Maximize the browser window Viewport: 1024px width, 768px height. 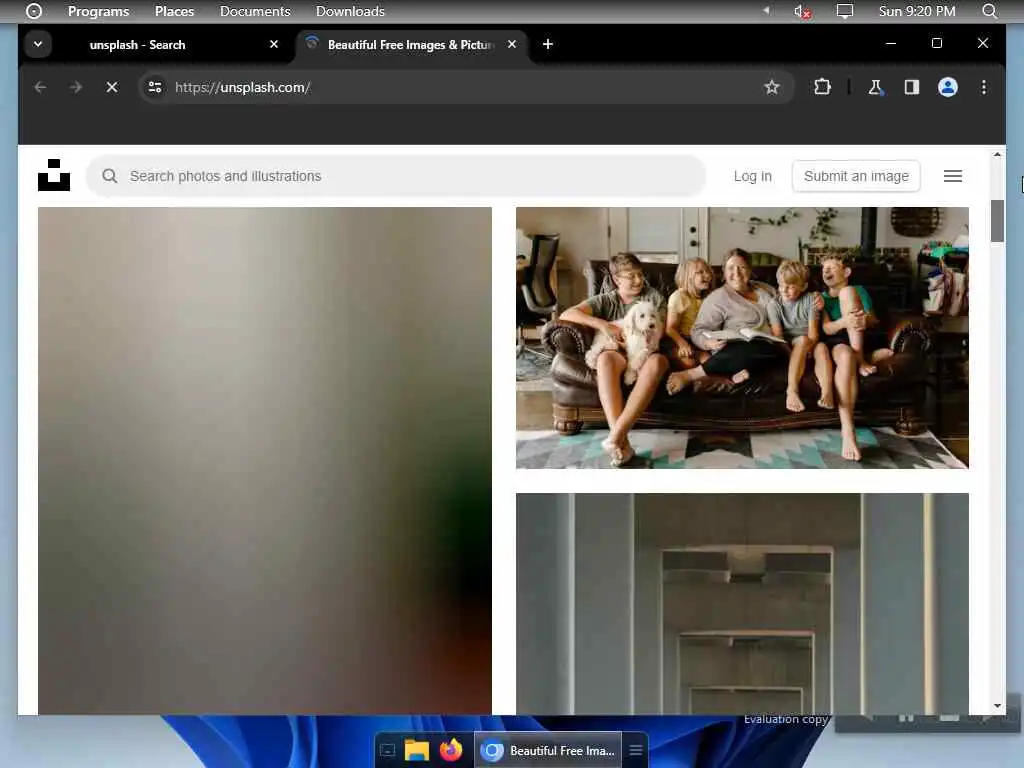point(936,43)
